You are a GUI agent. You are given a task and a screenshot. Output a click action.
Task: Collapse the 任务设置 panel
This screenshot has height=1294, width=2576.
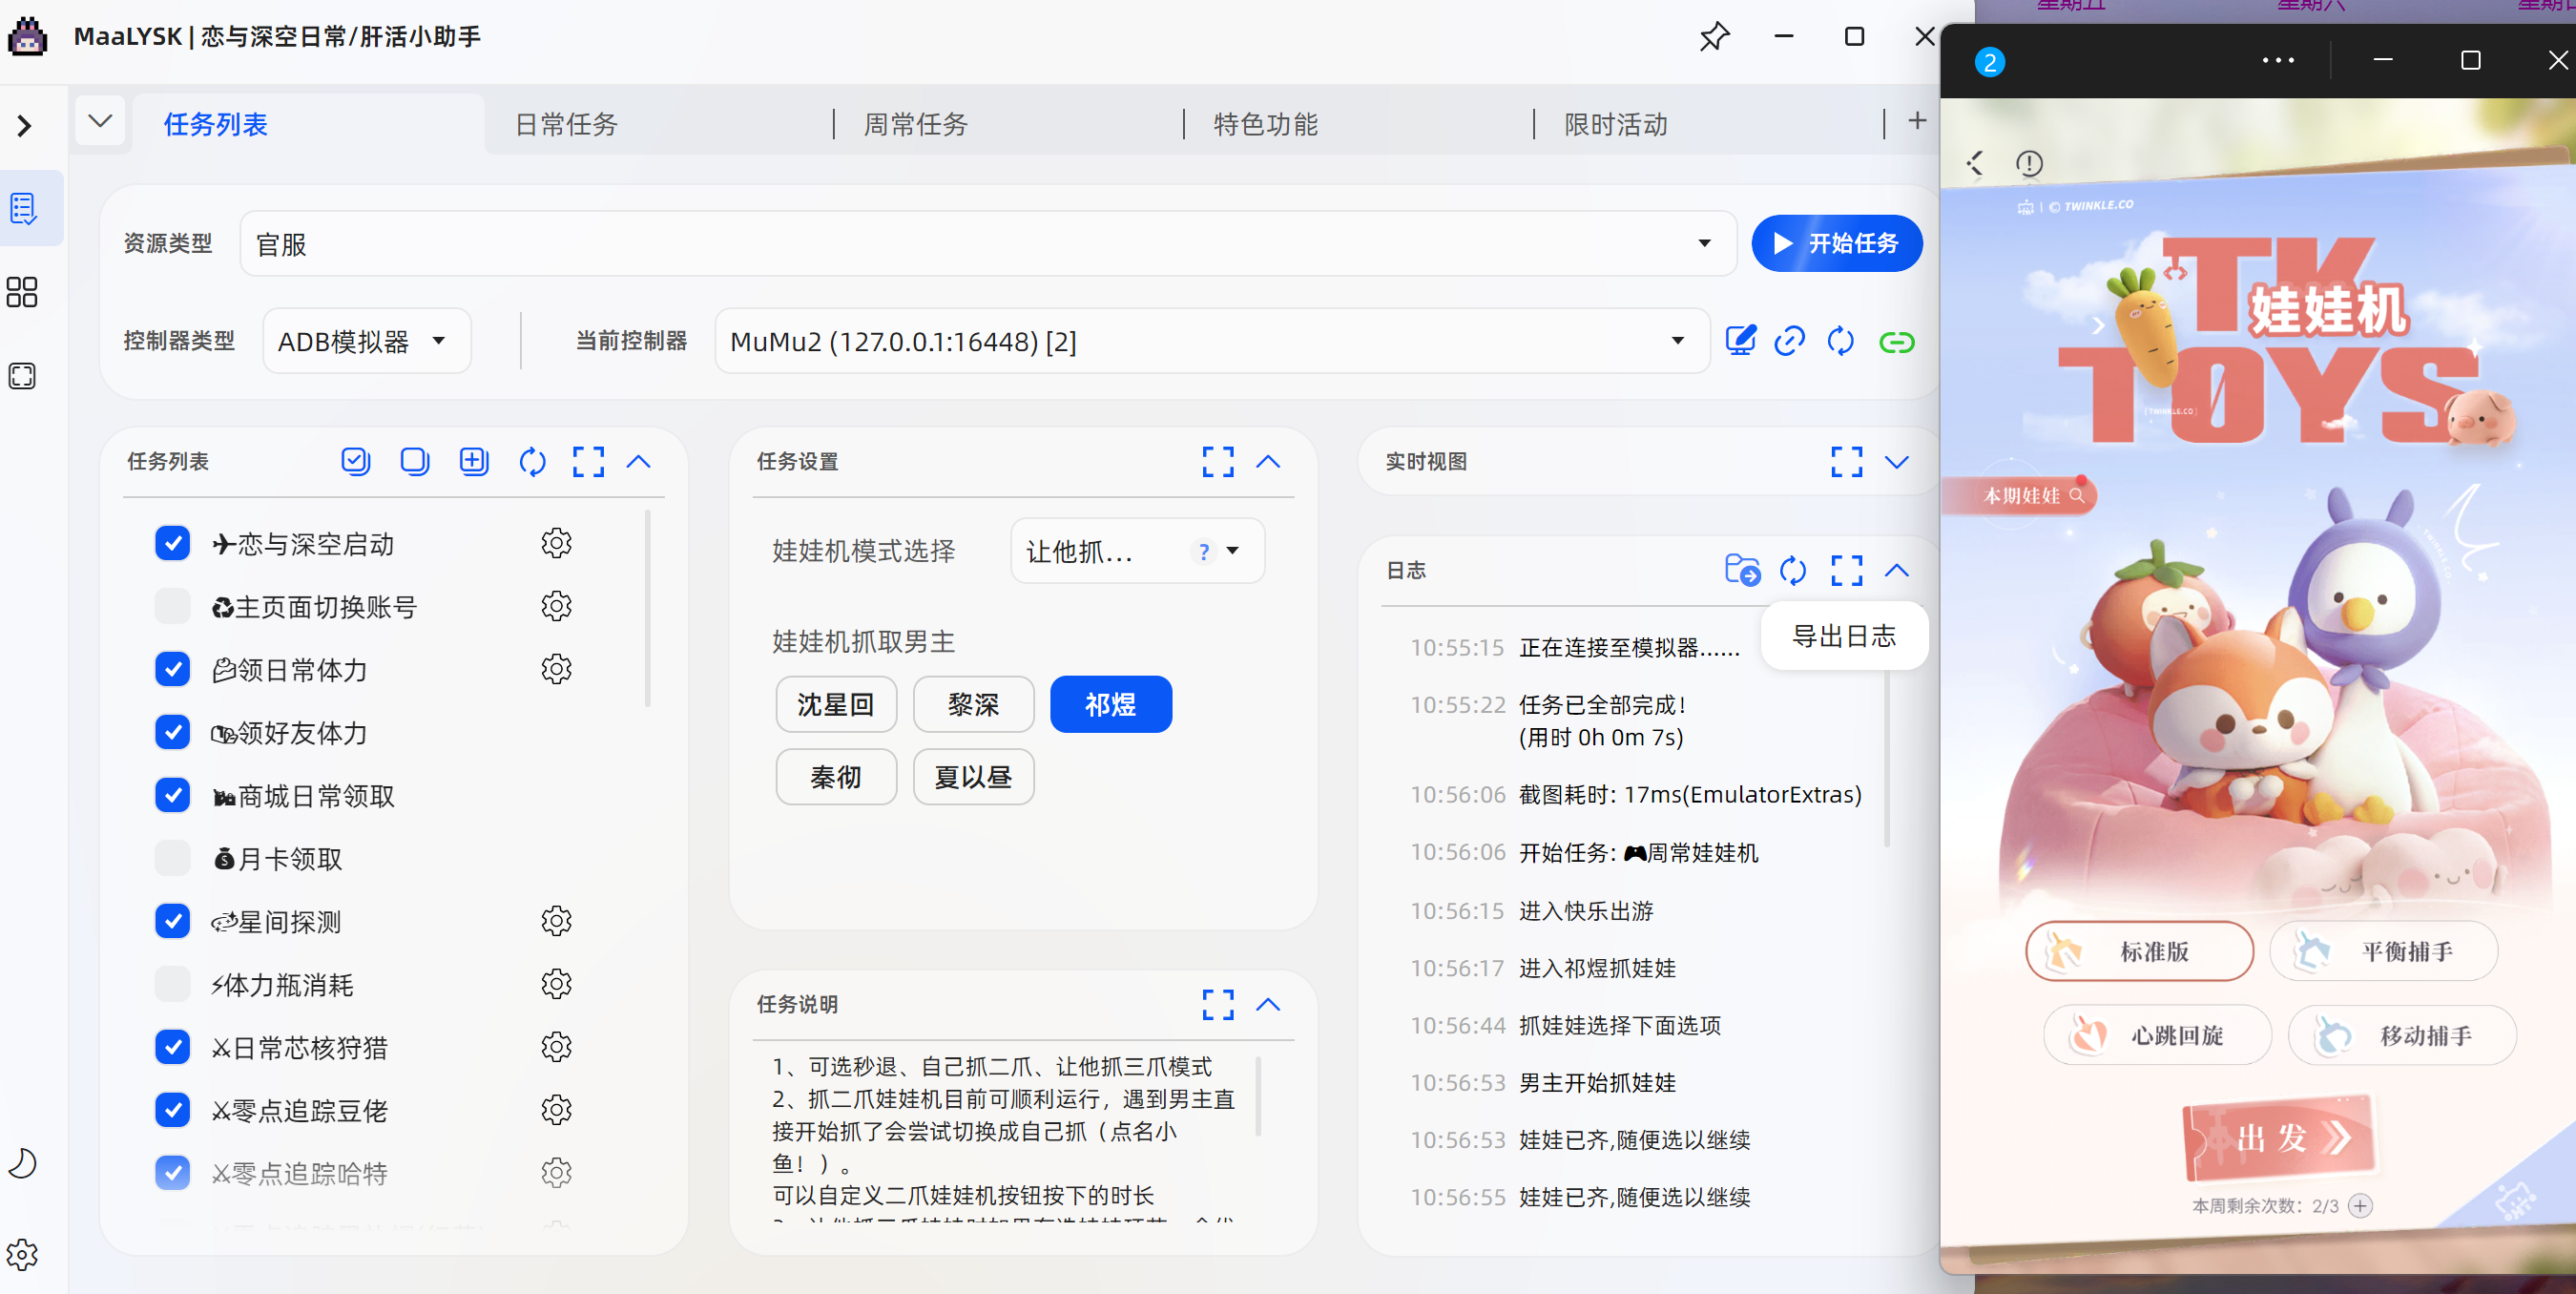[1268, 461]
